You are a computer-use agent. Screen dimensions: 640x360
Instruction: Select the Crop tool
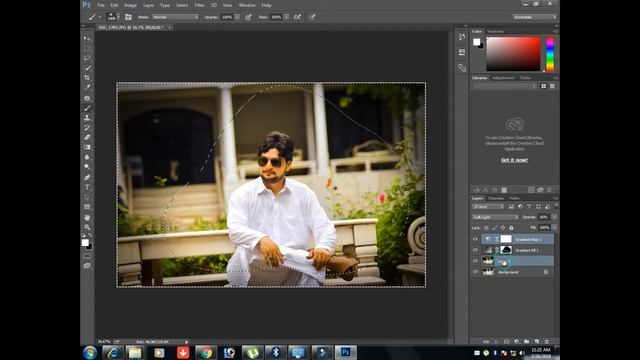pyautogui.click(x=87, y=78)
